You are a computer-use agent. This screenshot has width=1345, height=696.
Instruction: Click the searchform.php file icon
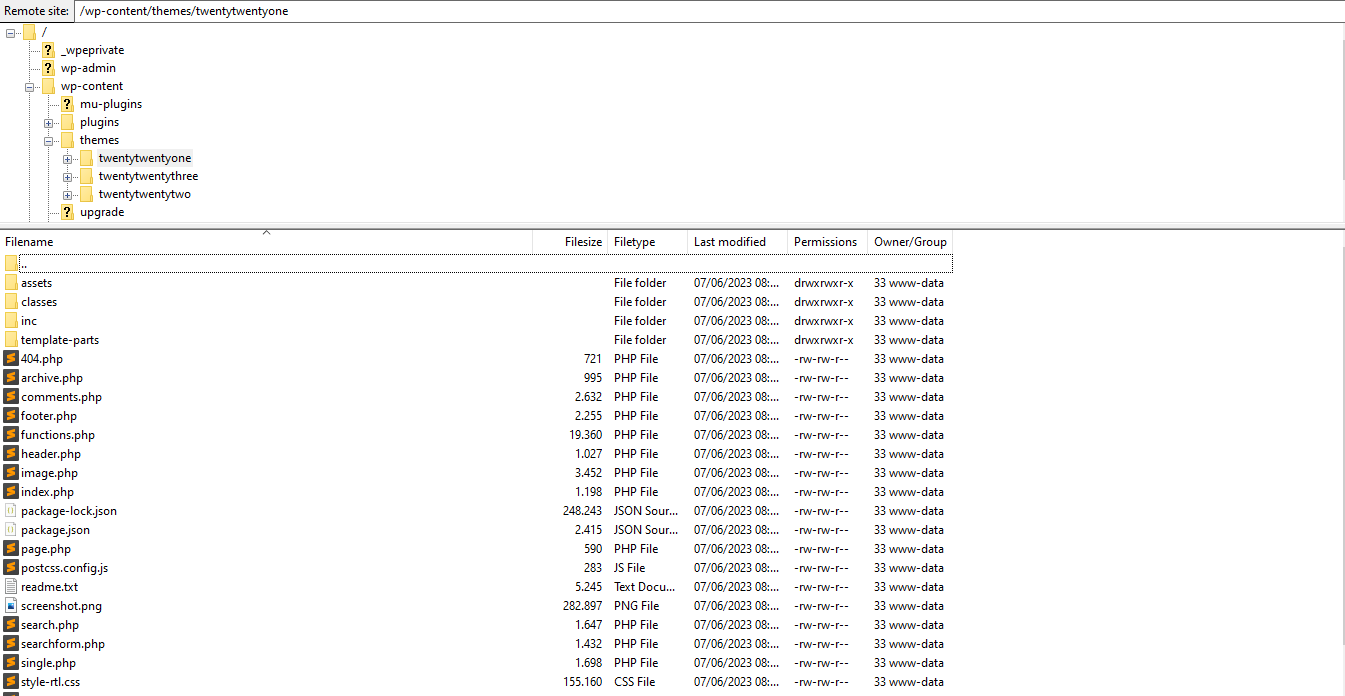[11, 644]
